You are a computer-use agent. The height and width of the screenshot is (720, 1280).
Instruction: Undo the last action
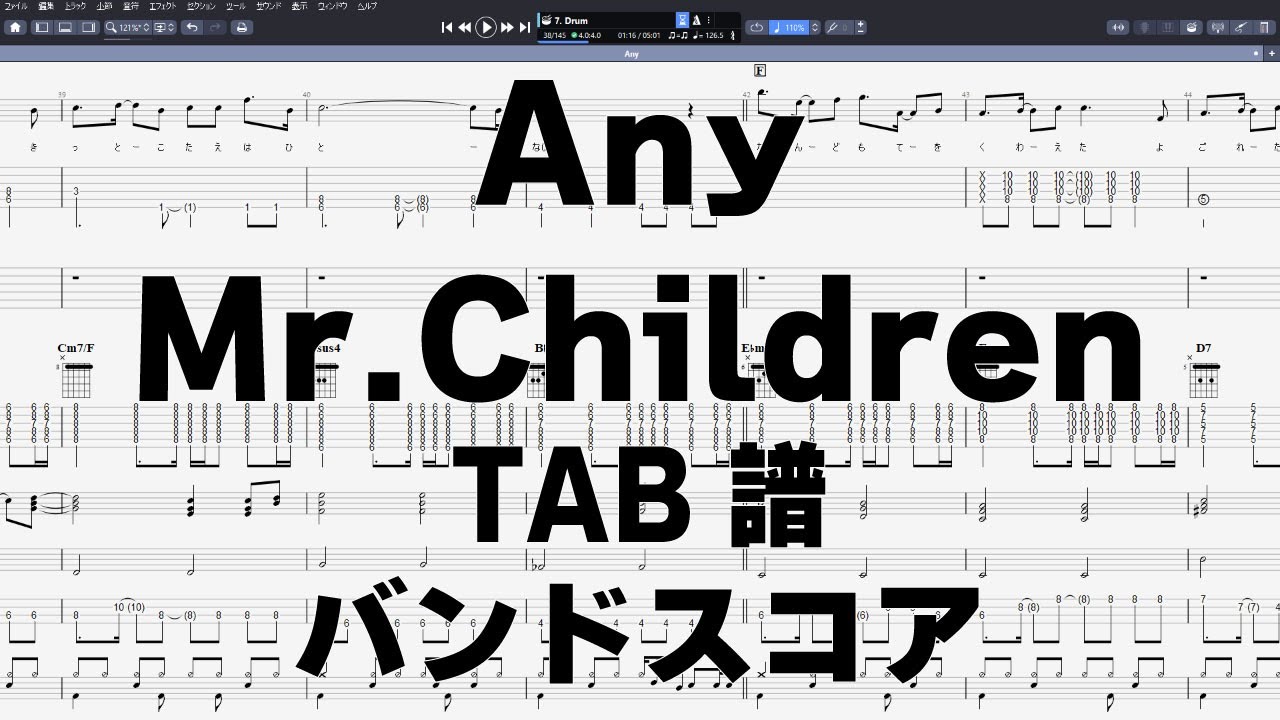coord(193,27)
